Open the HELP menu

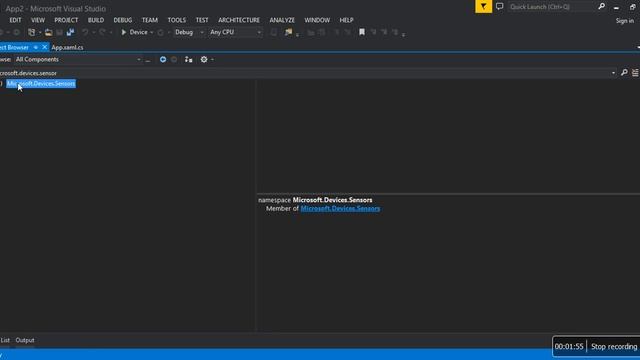pos(346,20)
